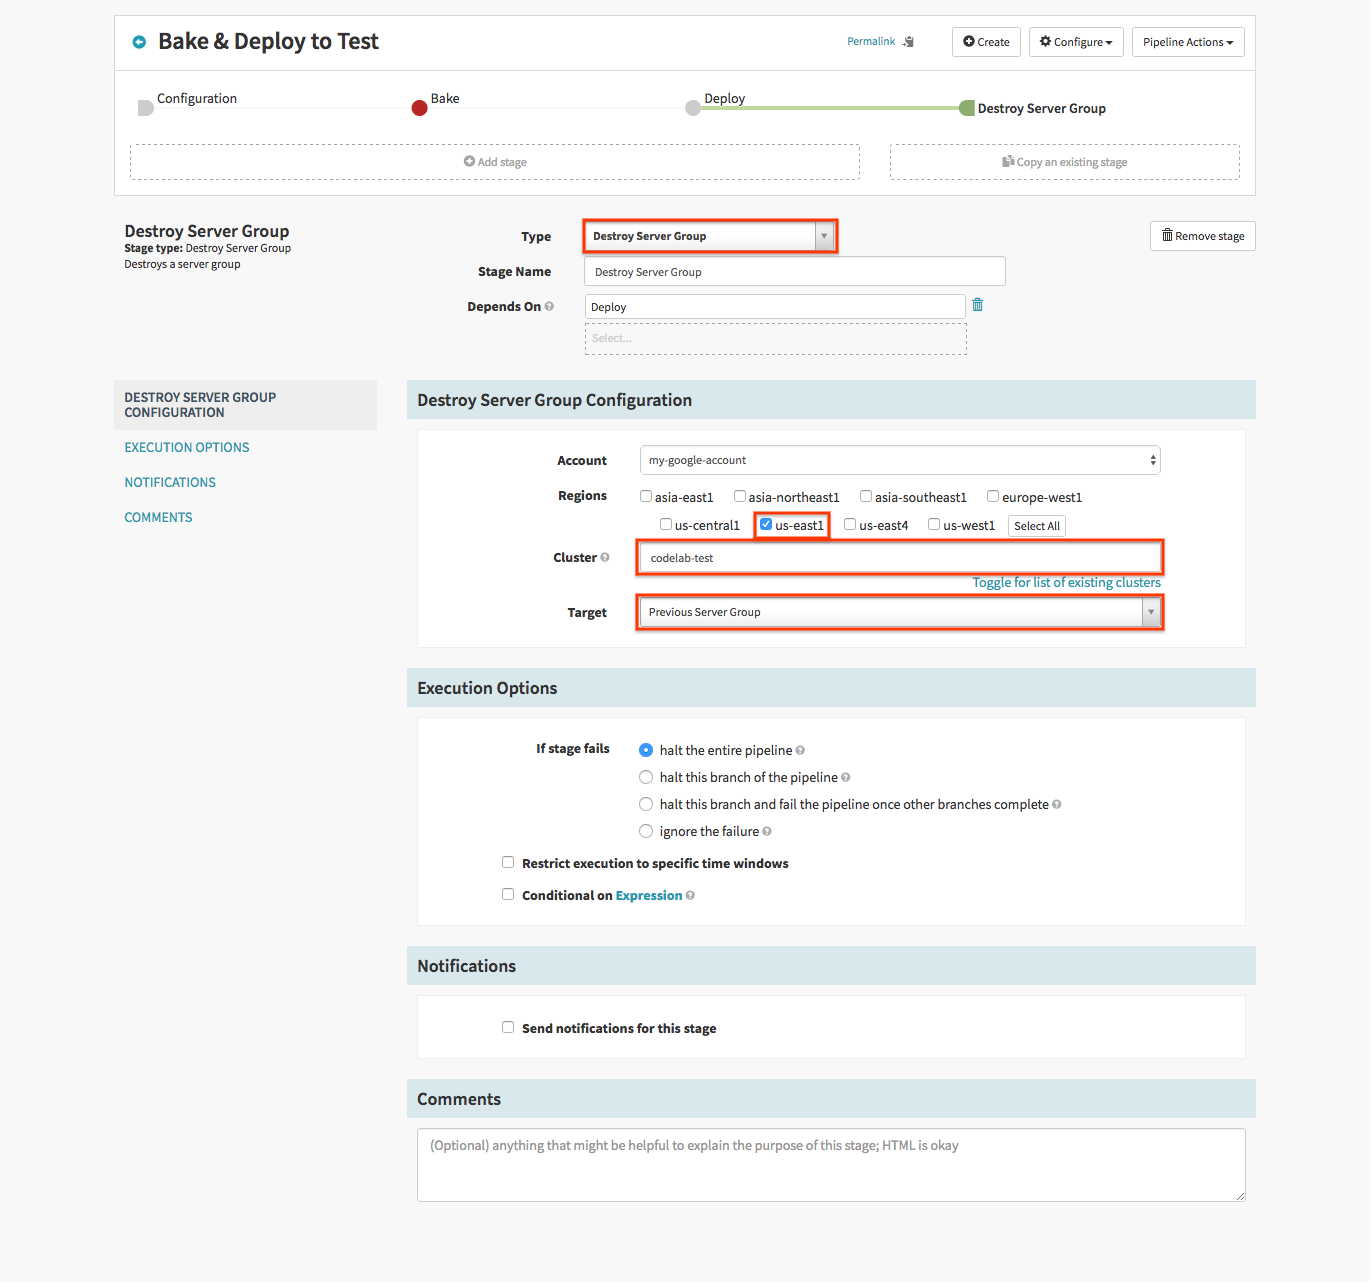1371x1286 pixels.
Task: Select the red Bake stage marker
Action: (420, 108)
